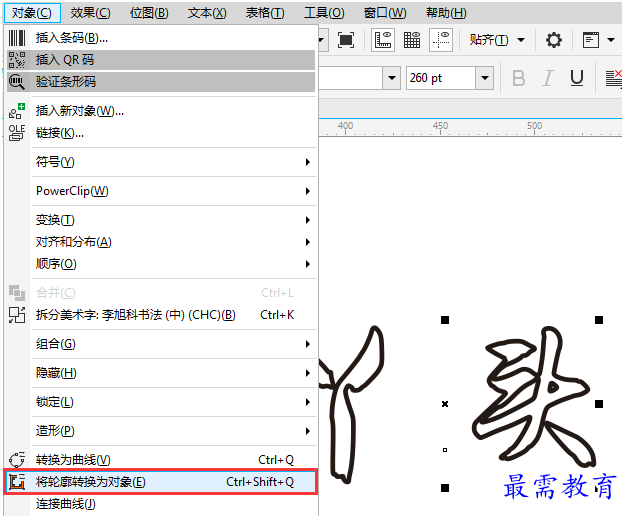This screenshot has height=518, width=625.
Task: Open options via the gear icon
Action: pos(554,40)
